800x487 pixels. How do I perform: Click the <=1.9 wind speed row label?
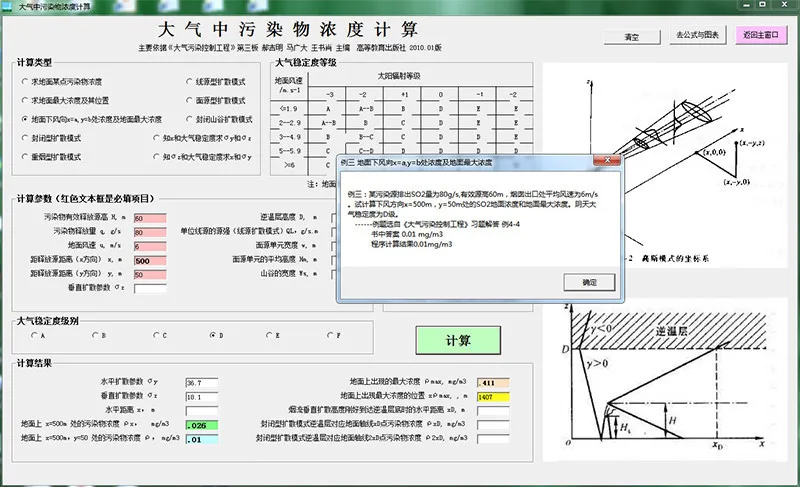288,109
